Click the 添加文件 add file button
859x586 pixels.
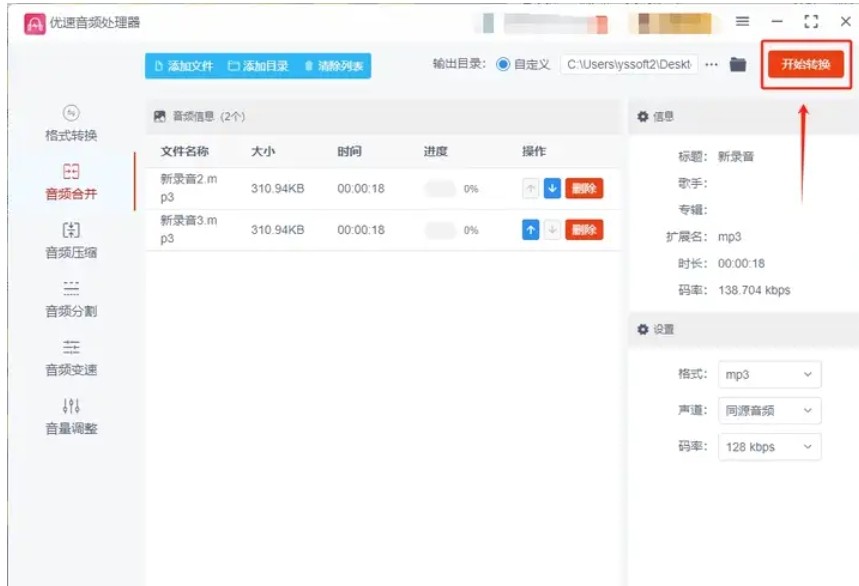tap(183, 66)
